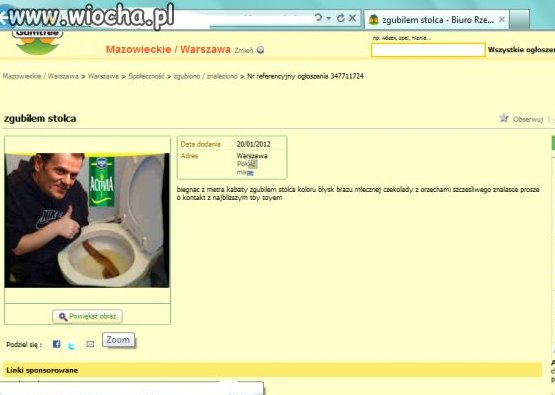Click the address bar search magnifier icon
Screen dimensions: 555x395
point(319,17)
